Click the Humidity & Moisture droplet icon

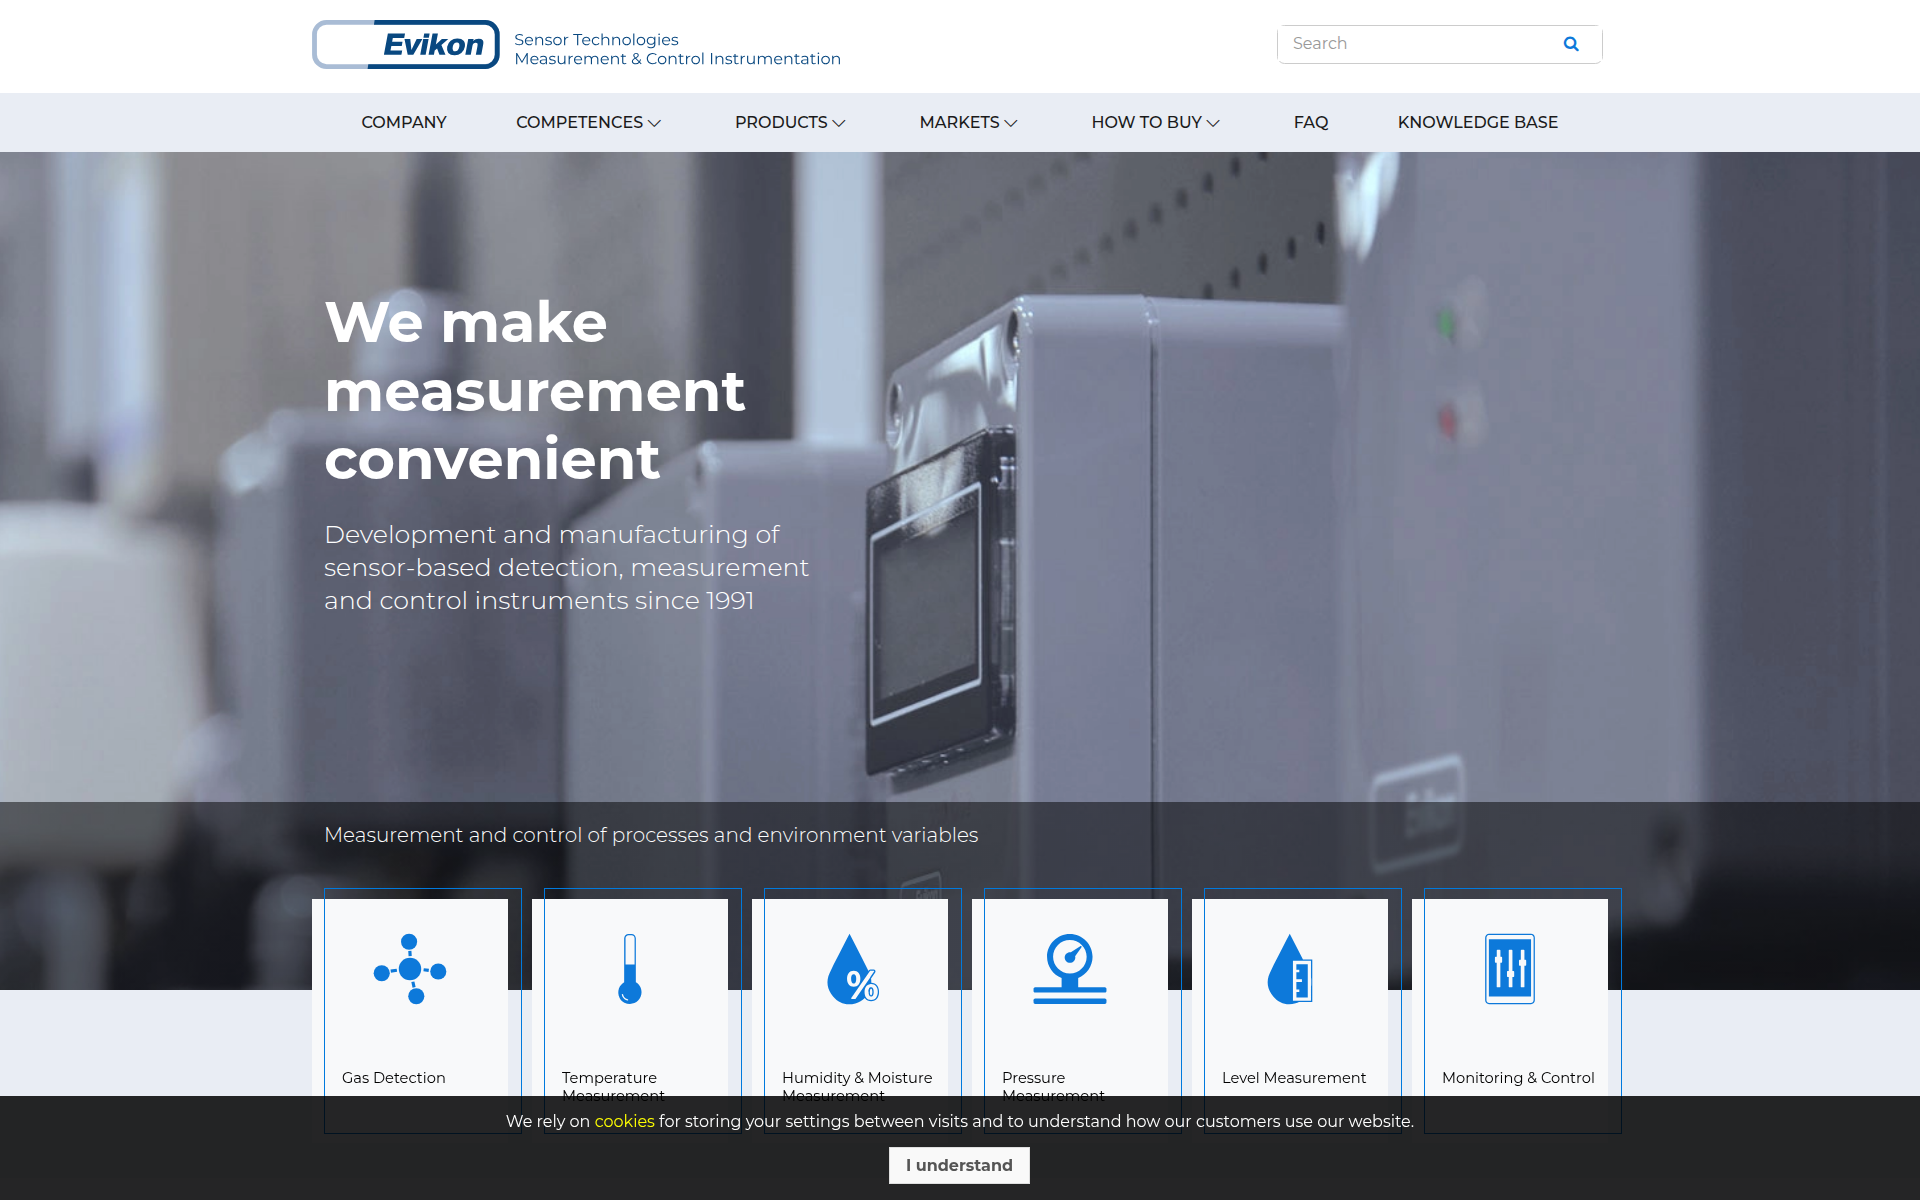(x=853, y=969)
